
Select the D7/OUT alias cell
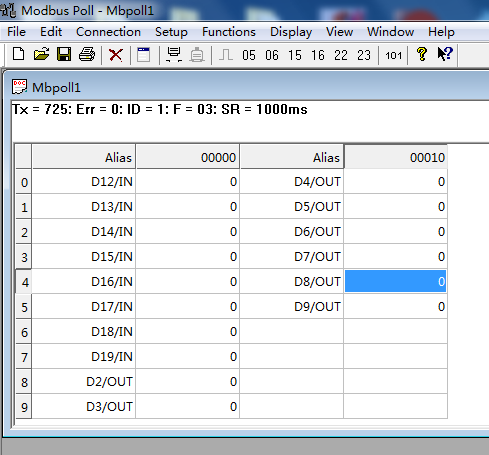click(x=292, y=257)
